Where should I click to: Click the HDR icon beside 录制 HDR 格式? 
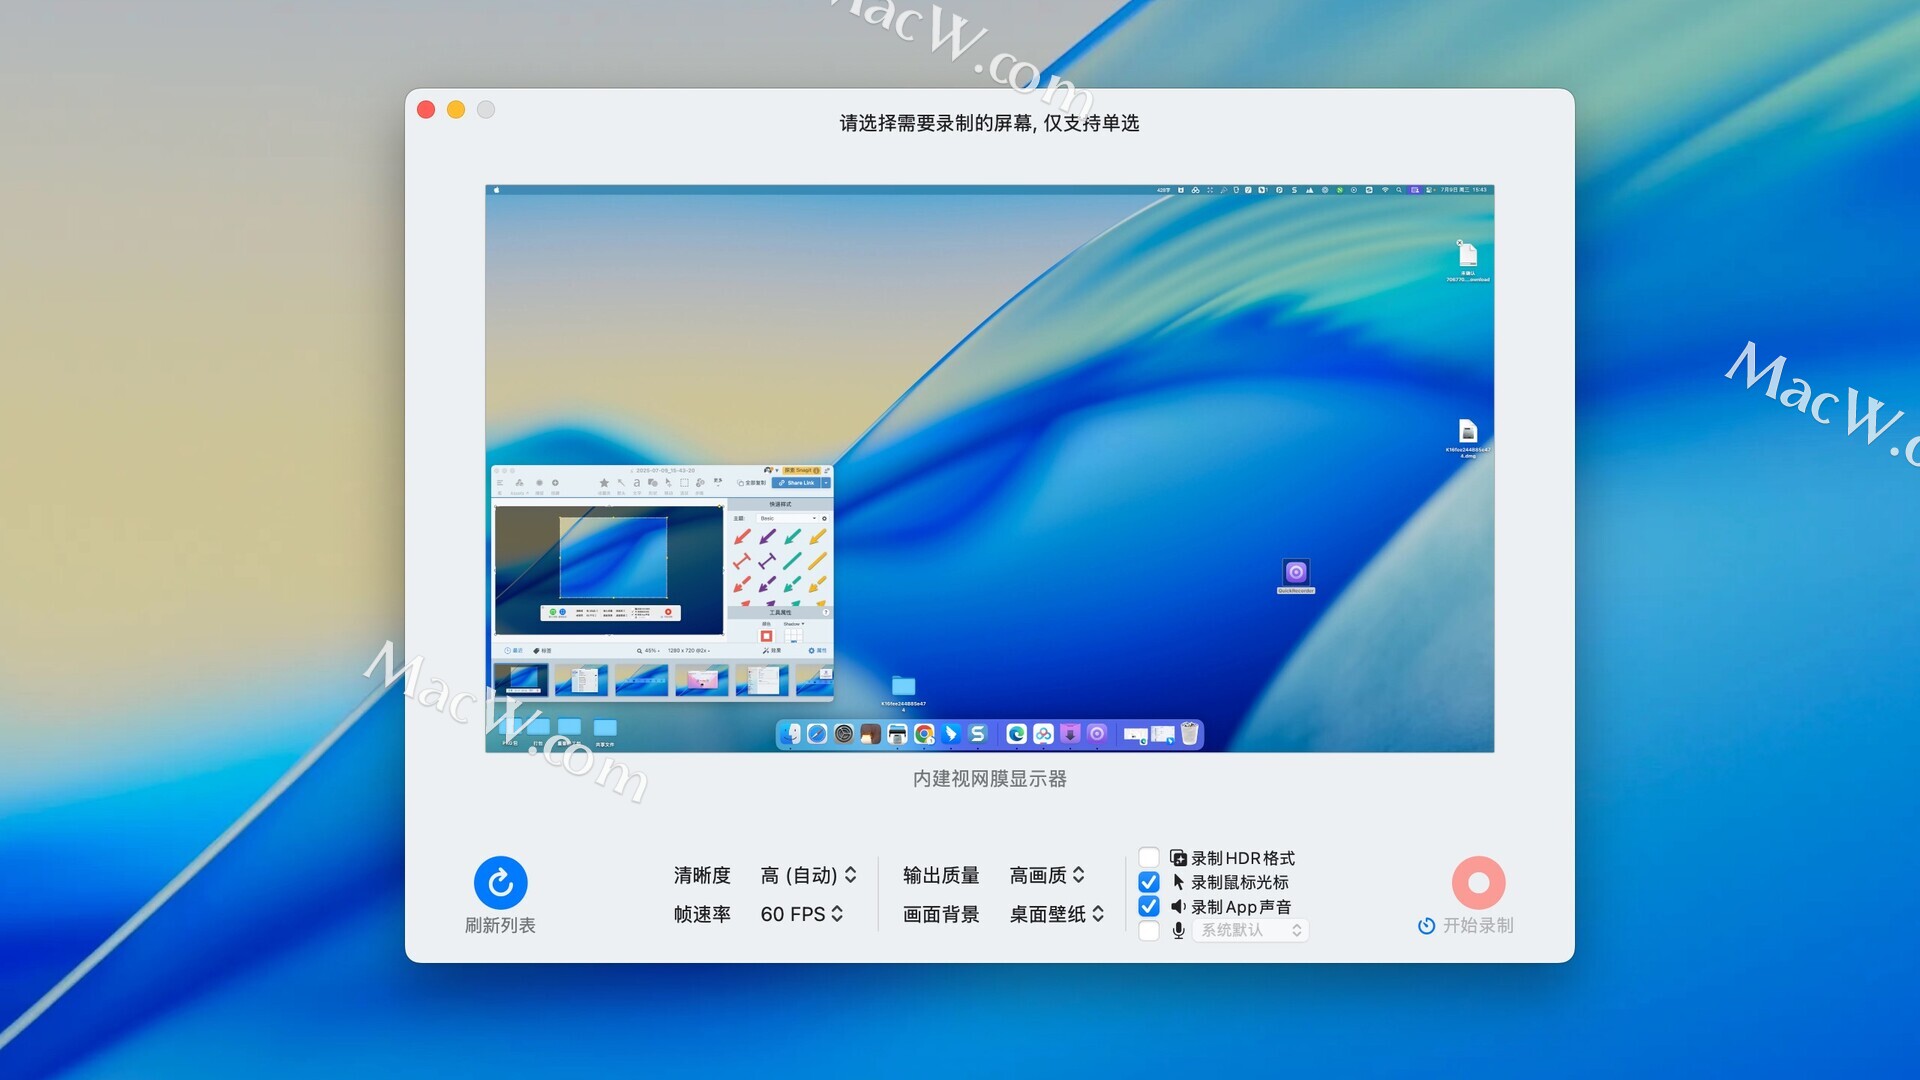1178,858
